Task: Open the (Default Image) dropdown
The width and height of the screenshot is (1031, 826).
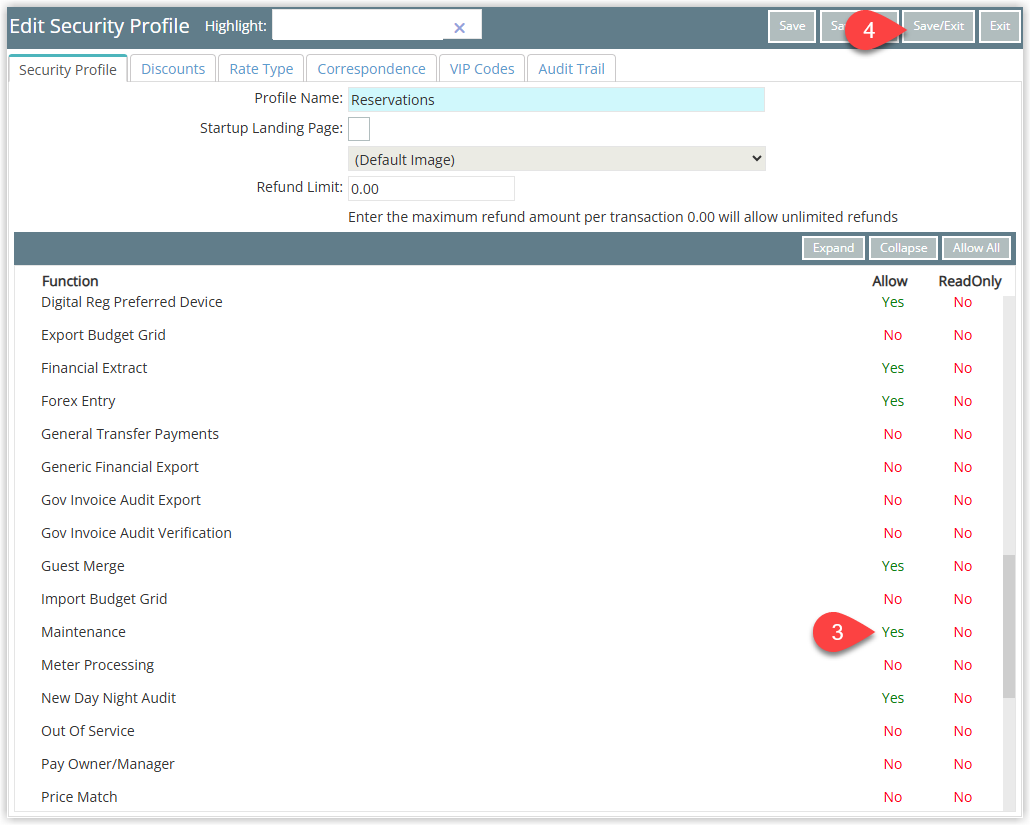Action: coord(556,159)
